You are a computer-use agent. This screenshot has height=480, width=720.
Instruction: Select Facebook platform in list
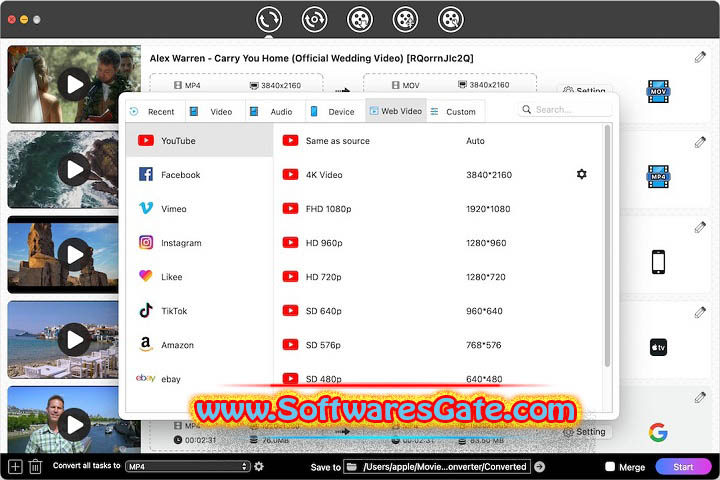[x=199, y=175]
